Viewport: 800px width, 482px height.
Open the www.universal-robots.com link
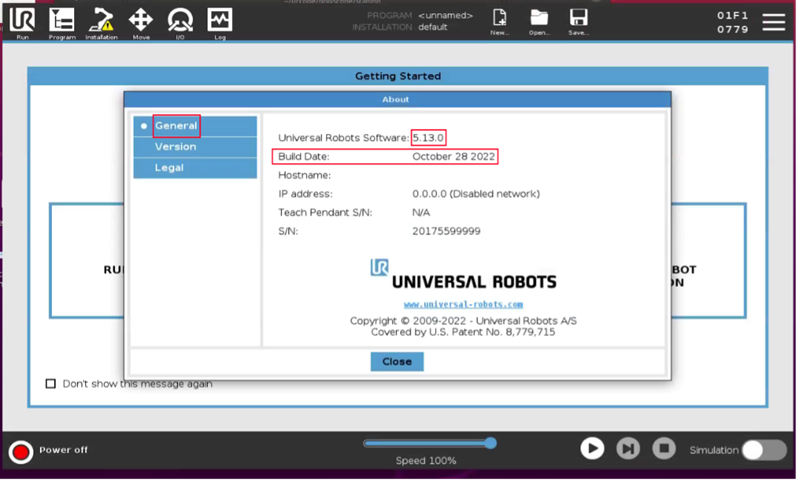(x=463, y=304)
